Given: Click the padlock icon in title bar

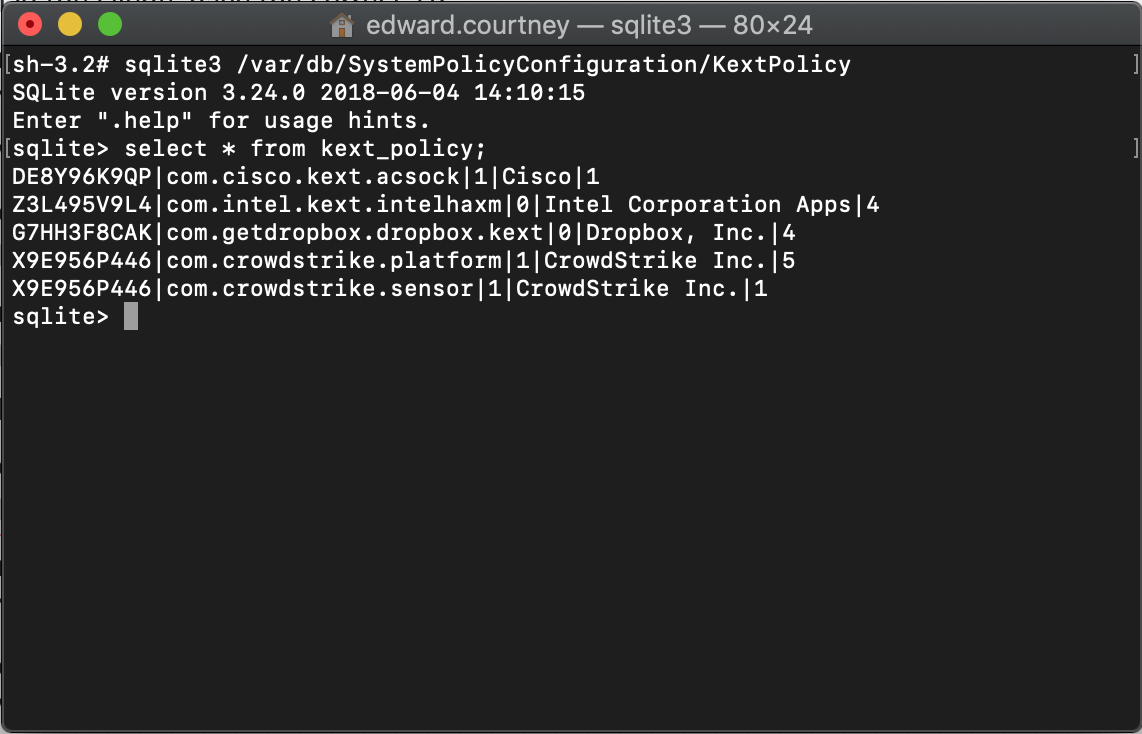Looking at the screenshot, I should (341, 25).
